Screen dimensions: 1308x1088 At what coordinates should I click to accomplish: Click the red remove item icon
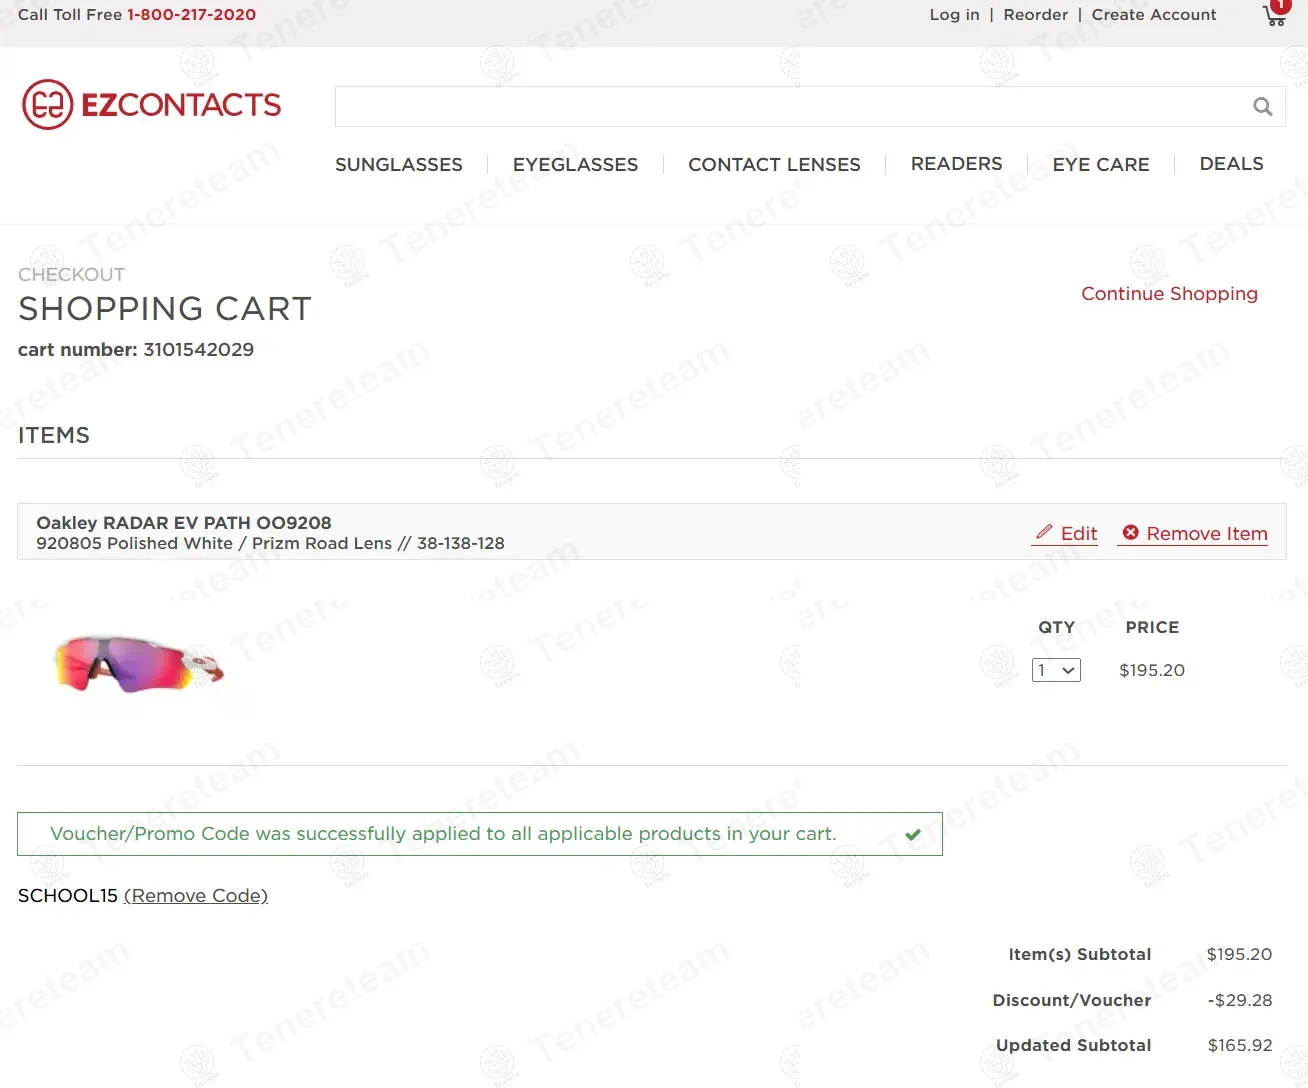click(1130, 533)
